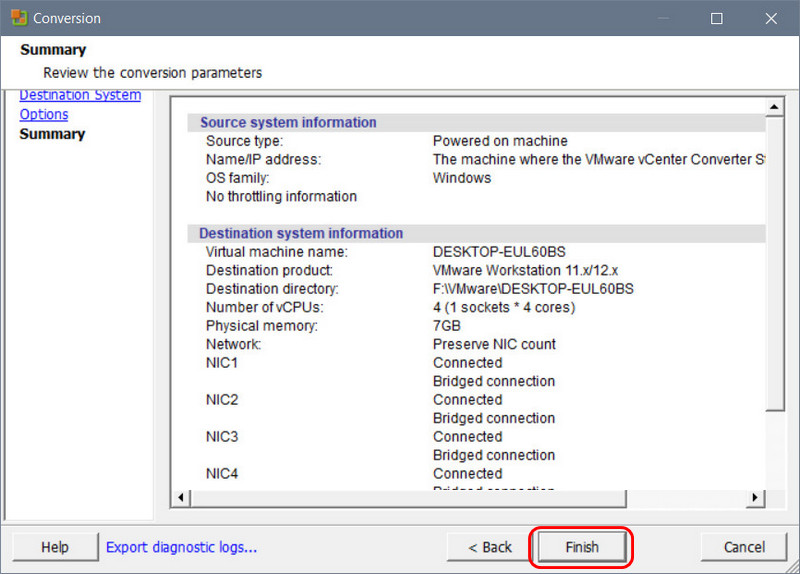Open Export diagnostic logs link
Screen dimensions: 800x574
pyautogui.click(x=181, y=547)
